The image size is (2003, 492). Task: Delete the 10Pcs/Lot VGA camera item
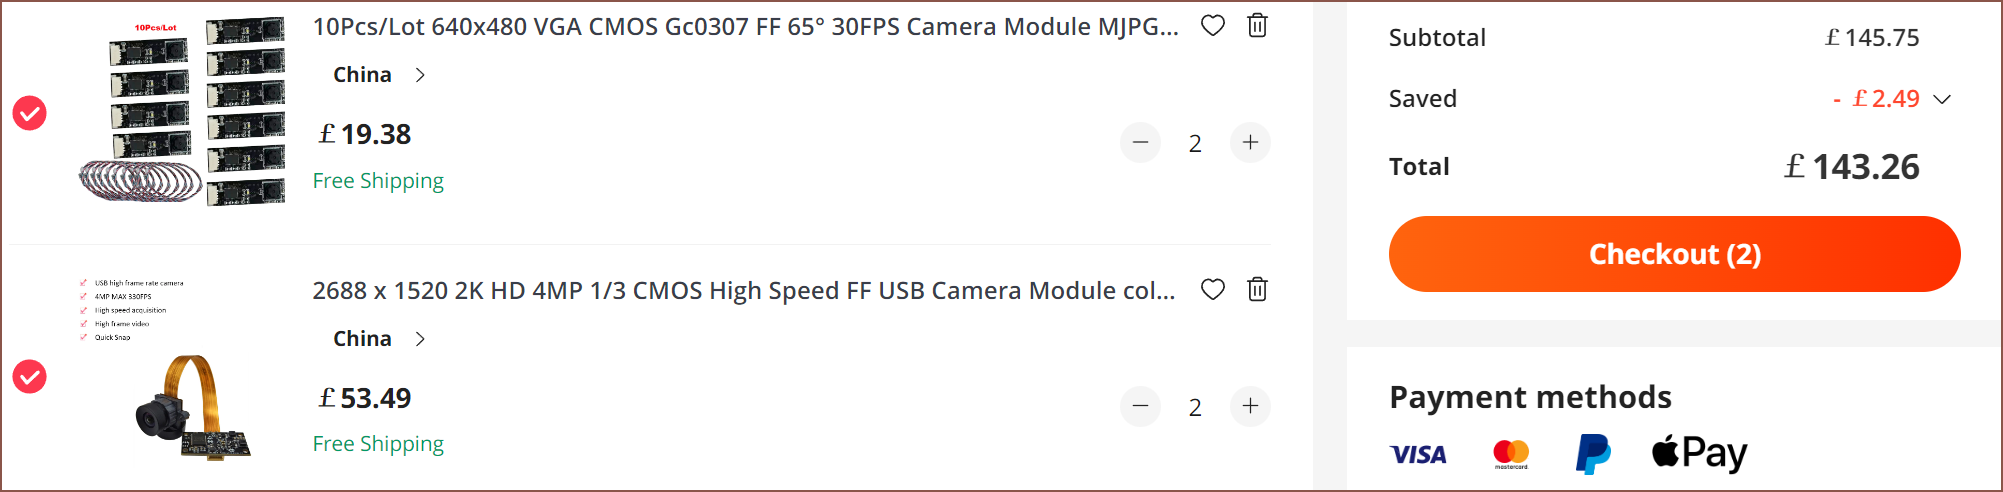point(1257,25)
